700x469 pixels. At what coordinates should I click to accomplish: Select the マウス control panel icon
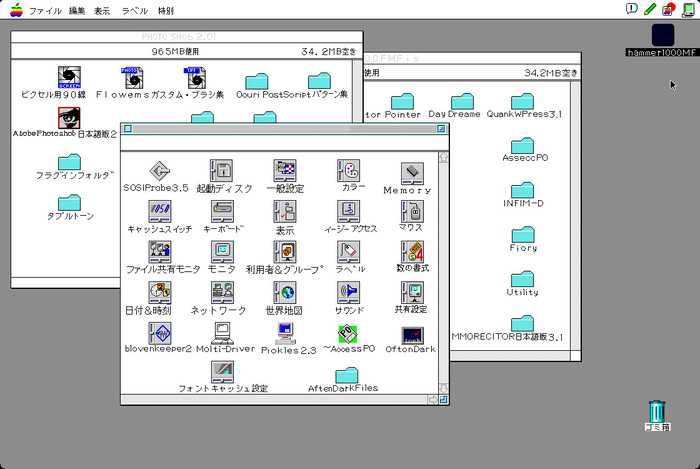pos(410,211)
